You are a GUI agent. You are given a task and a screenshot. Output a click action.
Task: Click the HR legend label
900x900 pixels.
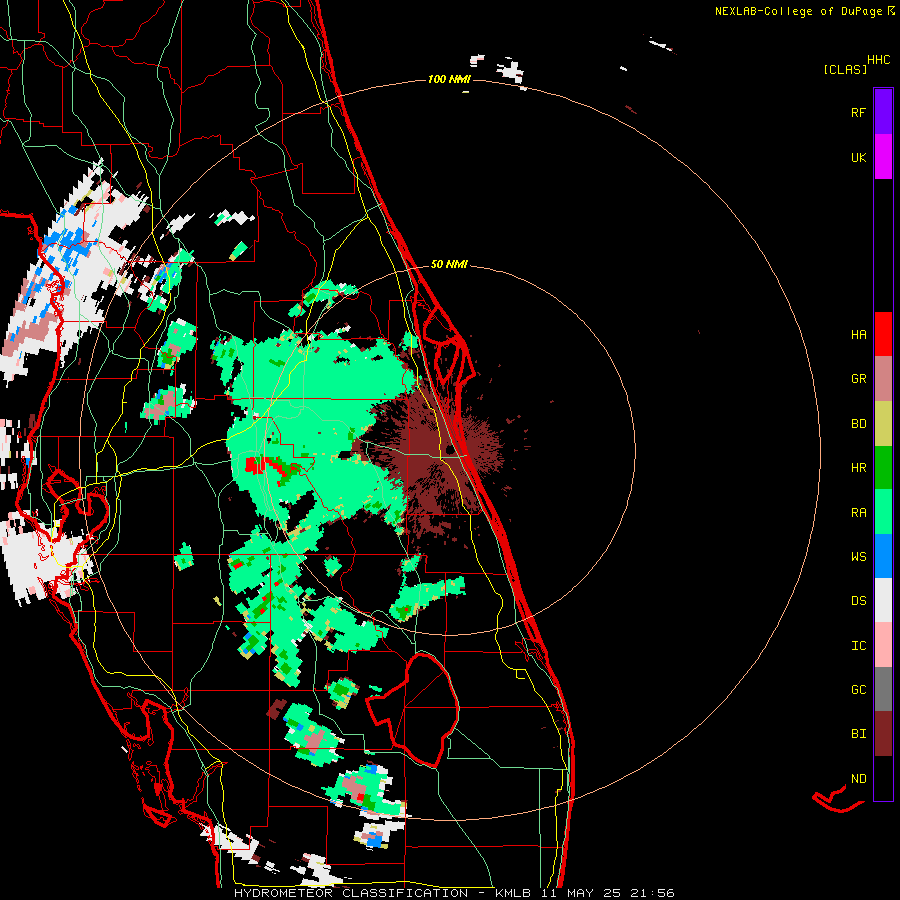click(858, 468)
